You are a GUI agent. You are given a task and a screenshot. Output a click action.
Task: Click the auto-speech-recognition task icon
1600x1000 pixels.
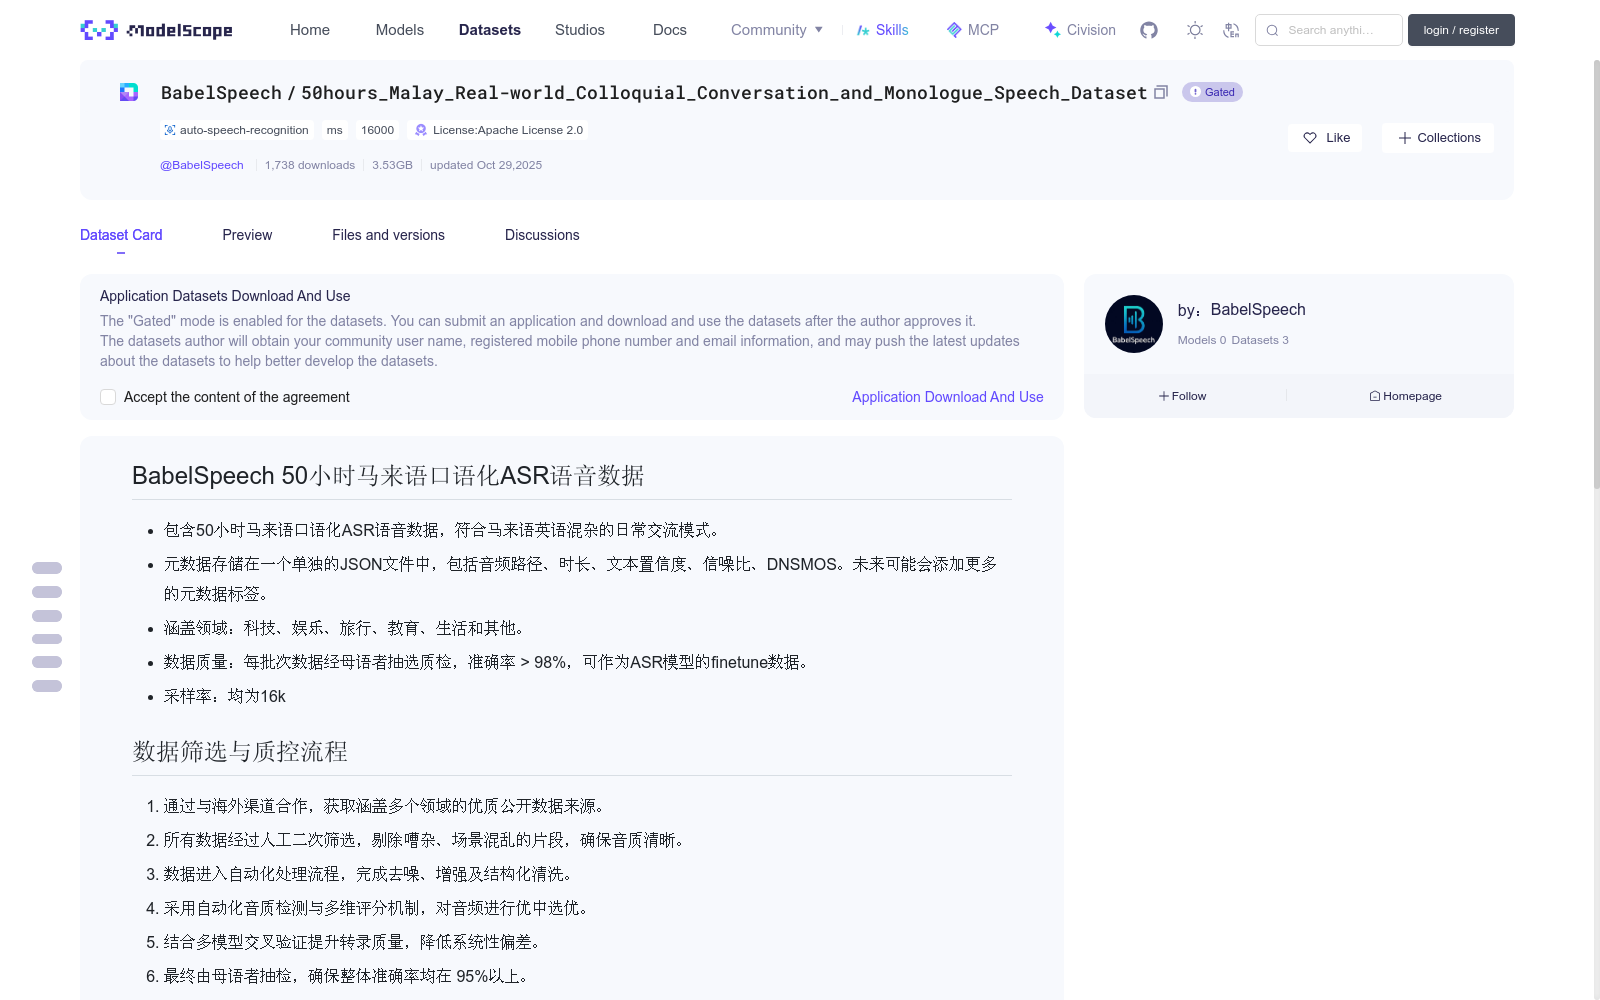170,130
